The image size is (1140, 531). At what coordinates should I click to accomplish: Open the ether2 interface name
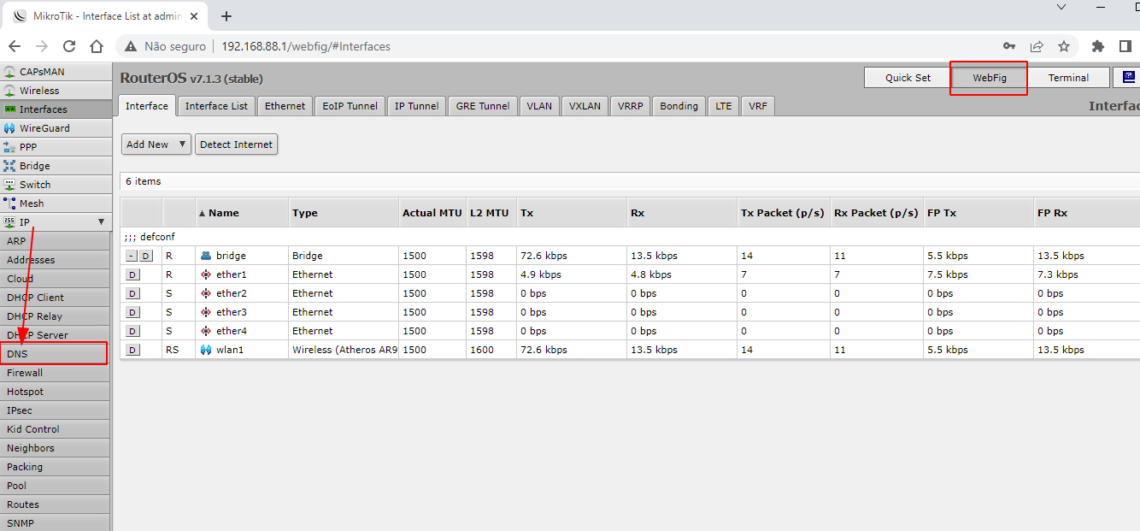click(x=231, y=293)
